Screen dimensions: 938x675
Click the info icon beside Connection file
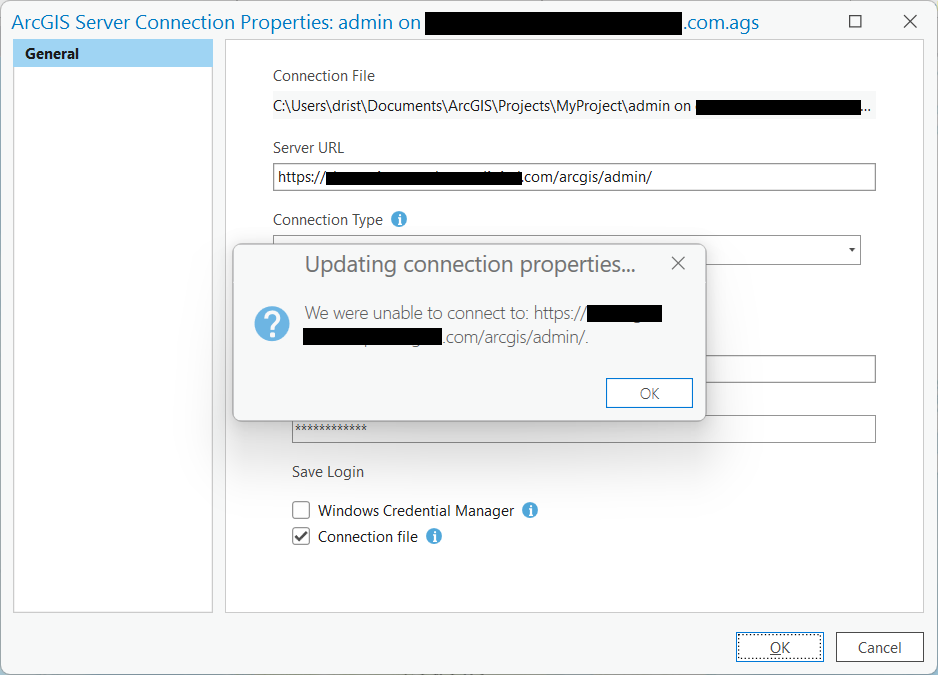(x=434, y=536)
